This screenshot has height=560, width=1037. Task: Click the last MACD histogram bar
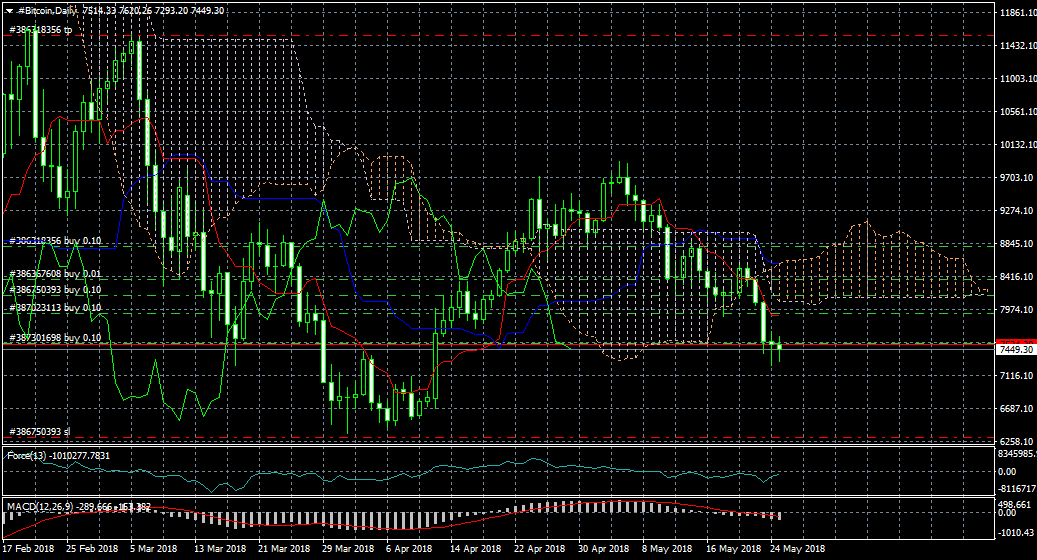pyautogui.click(x=779, y=515)
